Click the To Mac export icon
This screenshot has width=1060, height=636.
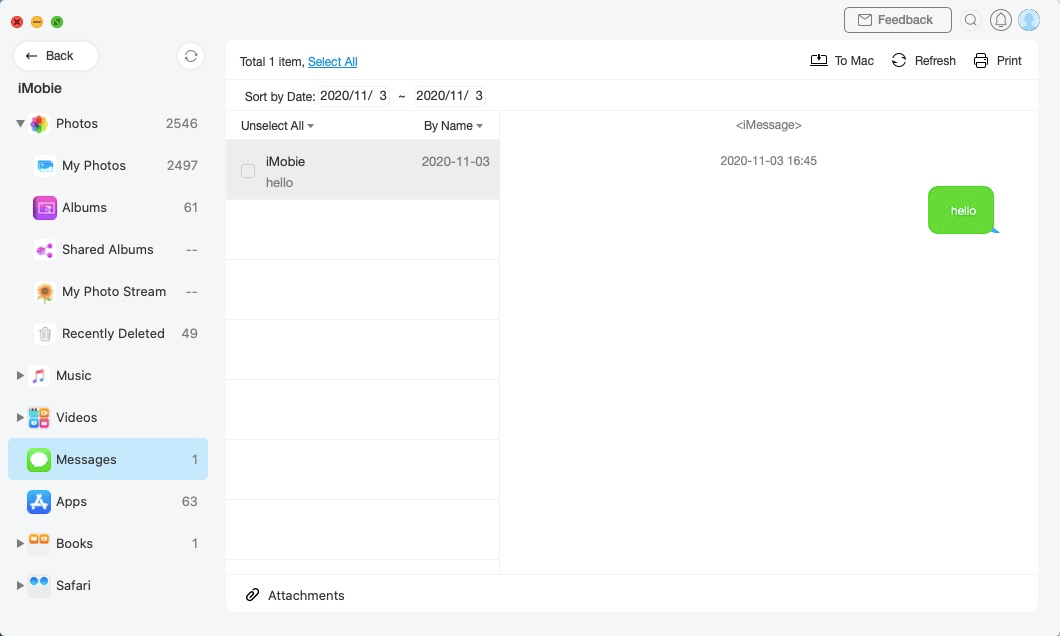[819, 60]
